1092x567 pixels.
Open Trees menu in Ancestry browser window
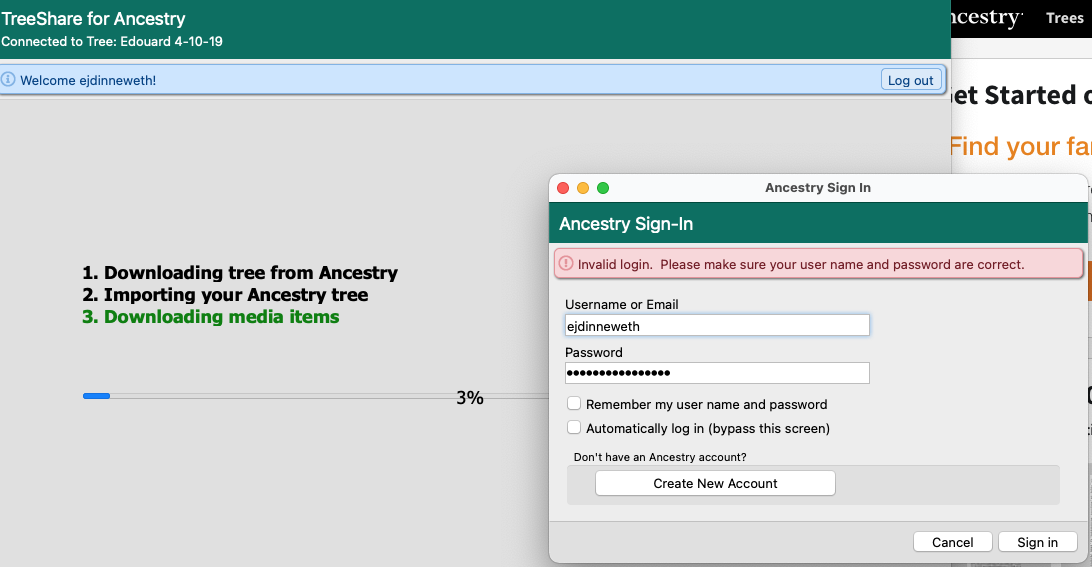point(1064,19)
